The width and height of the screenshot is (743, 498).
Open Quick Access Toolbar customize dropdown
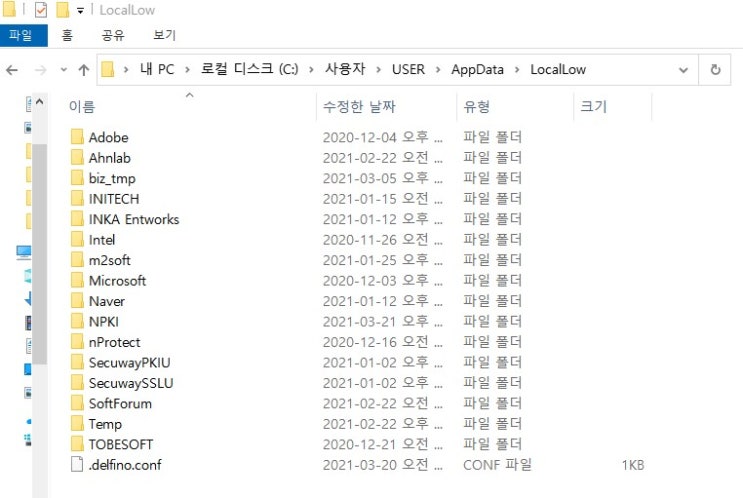tap(81, 10)
